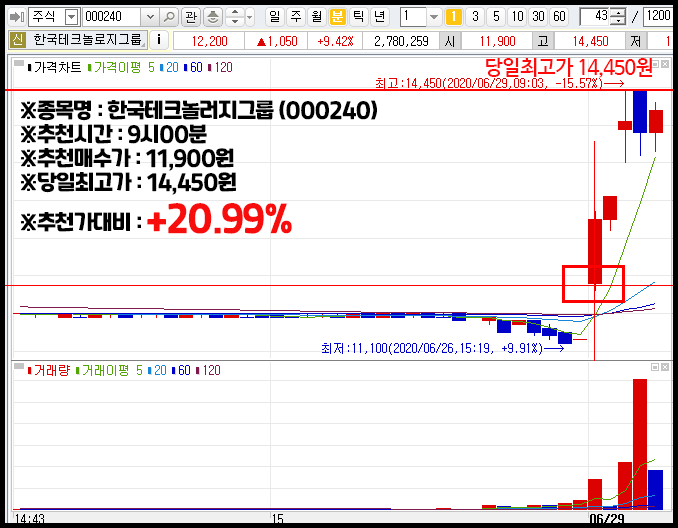Click the change rate +9.42% value
Screen dimensions: 678x528
tap(335, 41)
